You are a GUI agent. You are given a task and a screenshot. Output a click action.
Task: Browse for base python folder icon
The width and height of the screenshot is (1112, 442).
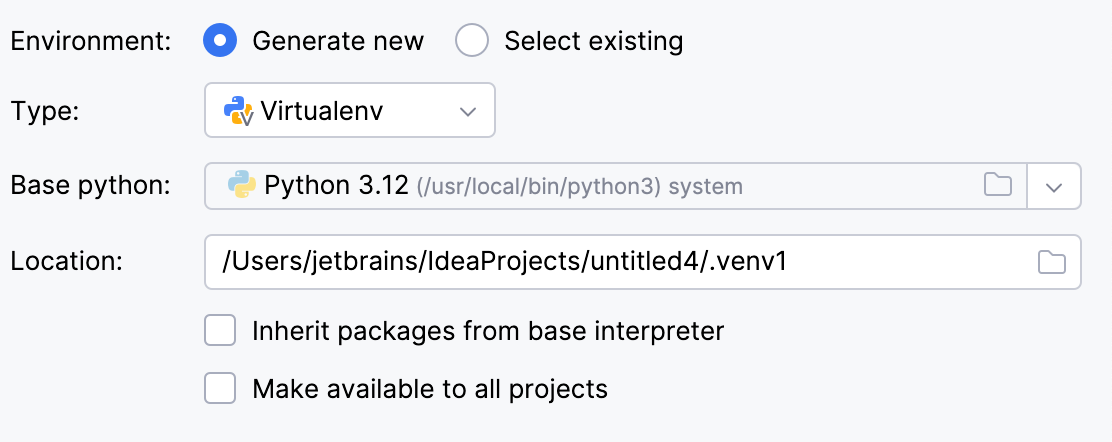click(998, 185)
